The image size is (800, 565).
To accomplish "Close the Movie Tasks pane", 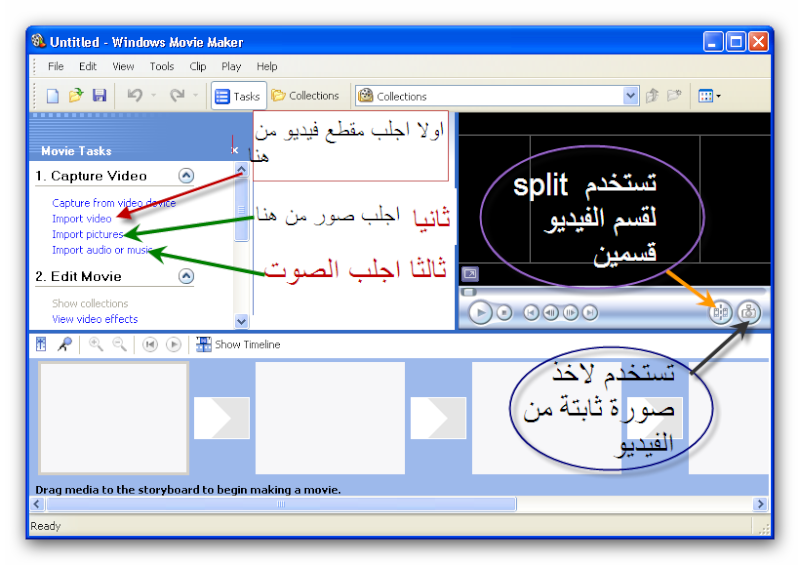I will click(235, 150).
